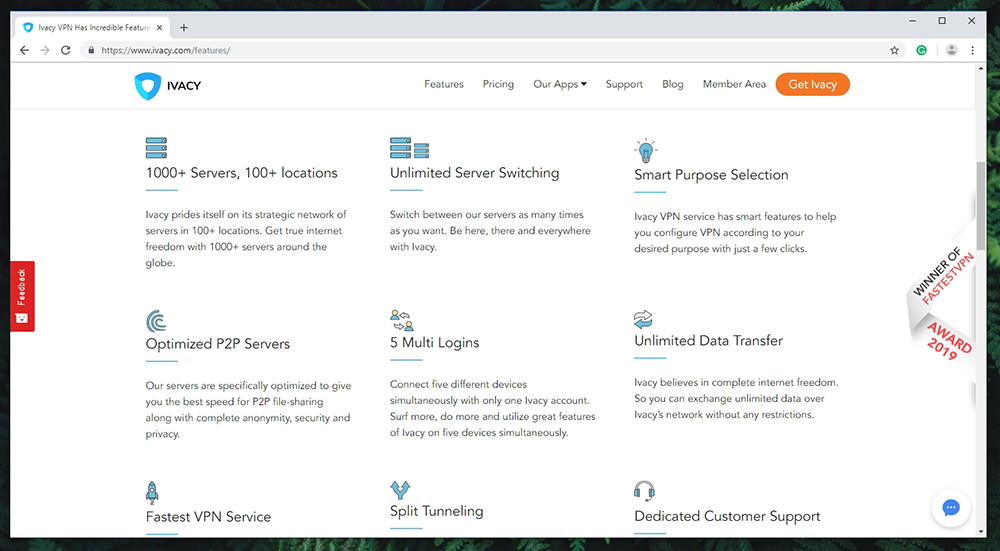Click the paragraph starting 'Our servers are specifically optimized'
The height and width of the screenshot is (551, 1000).
coord(248,409)
